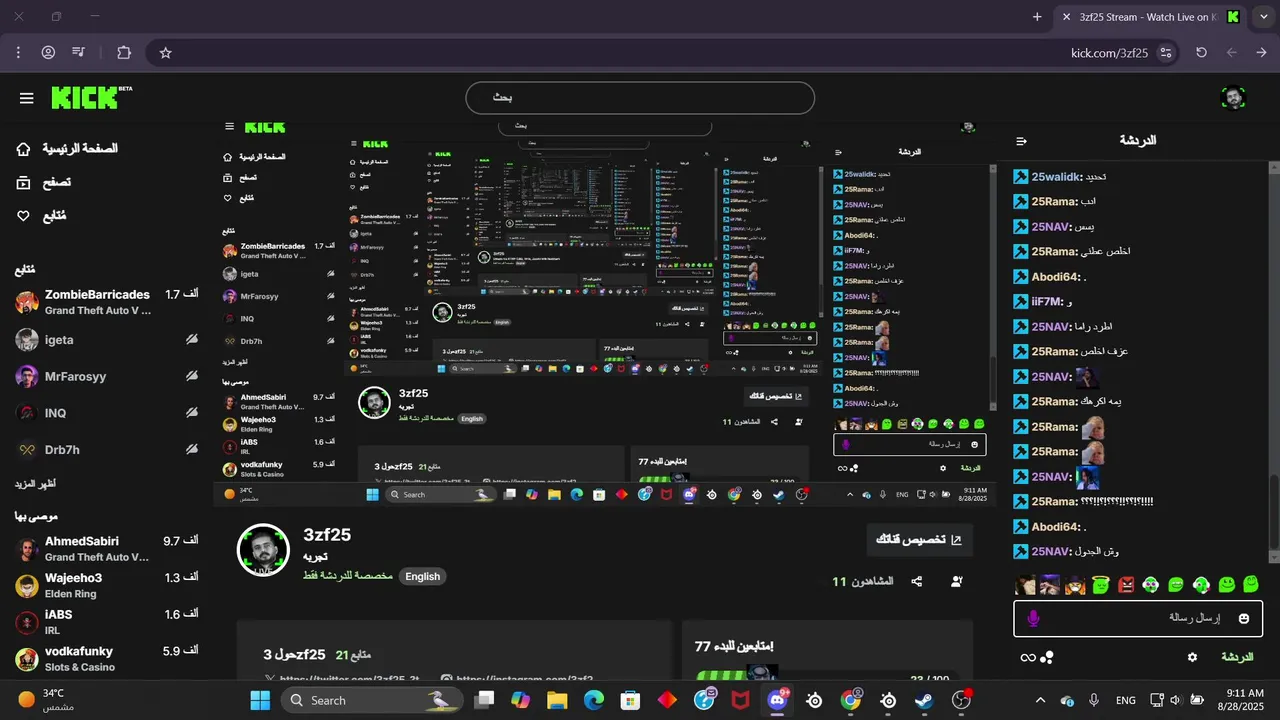
Task: Expand the browser tab search dropdown
Action: 1262,17
